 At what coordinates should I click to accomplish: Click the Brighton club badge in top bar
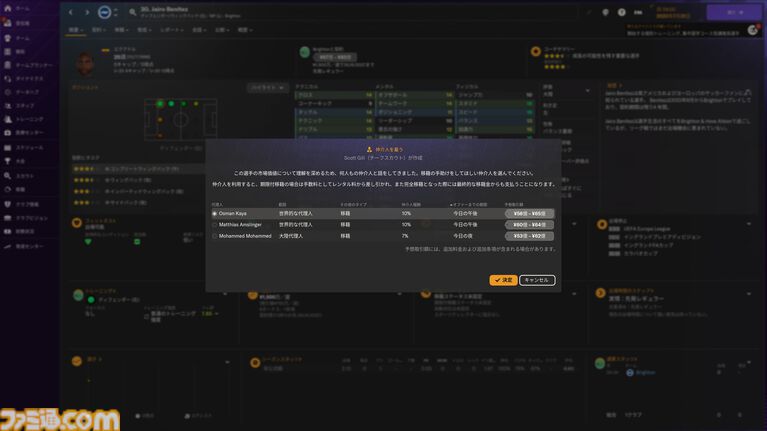pyautogui.click(x=104, y=12)
